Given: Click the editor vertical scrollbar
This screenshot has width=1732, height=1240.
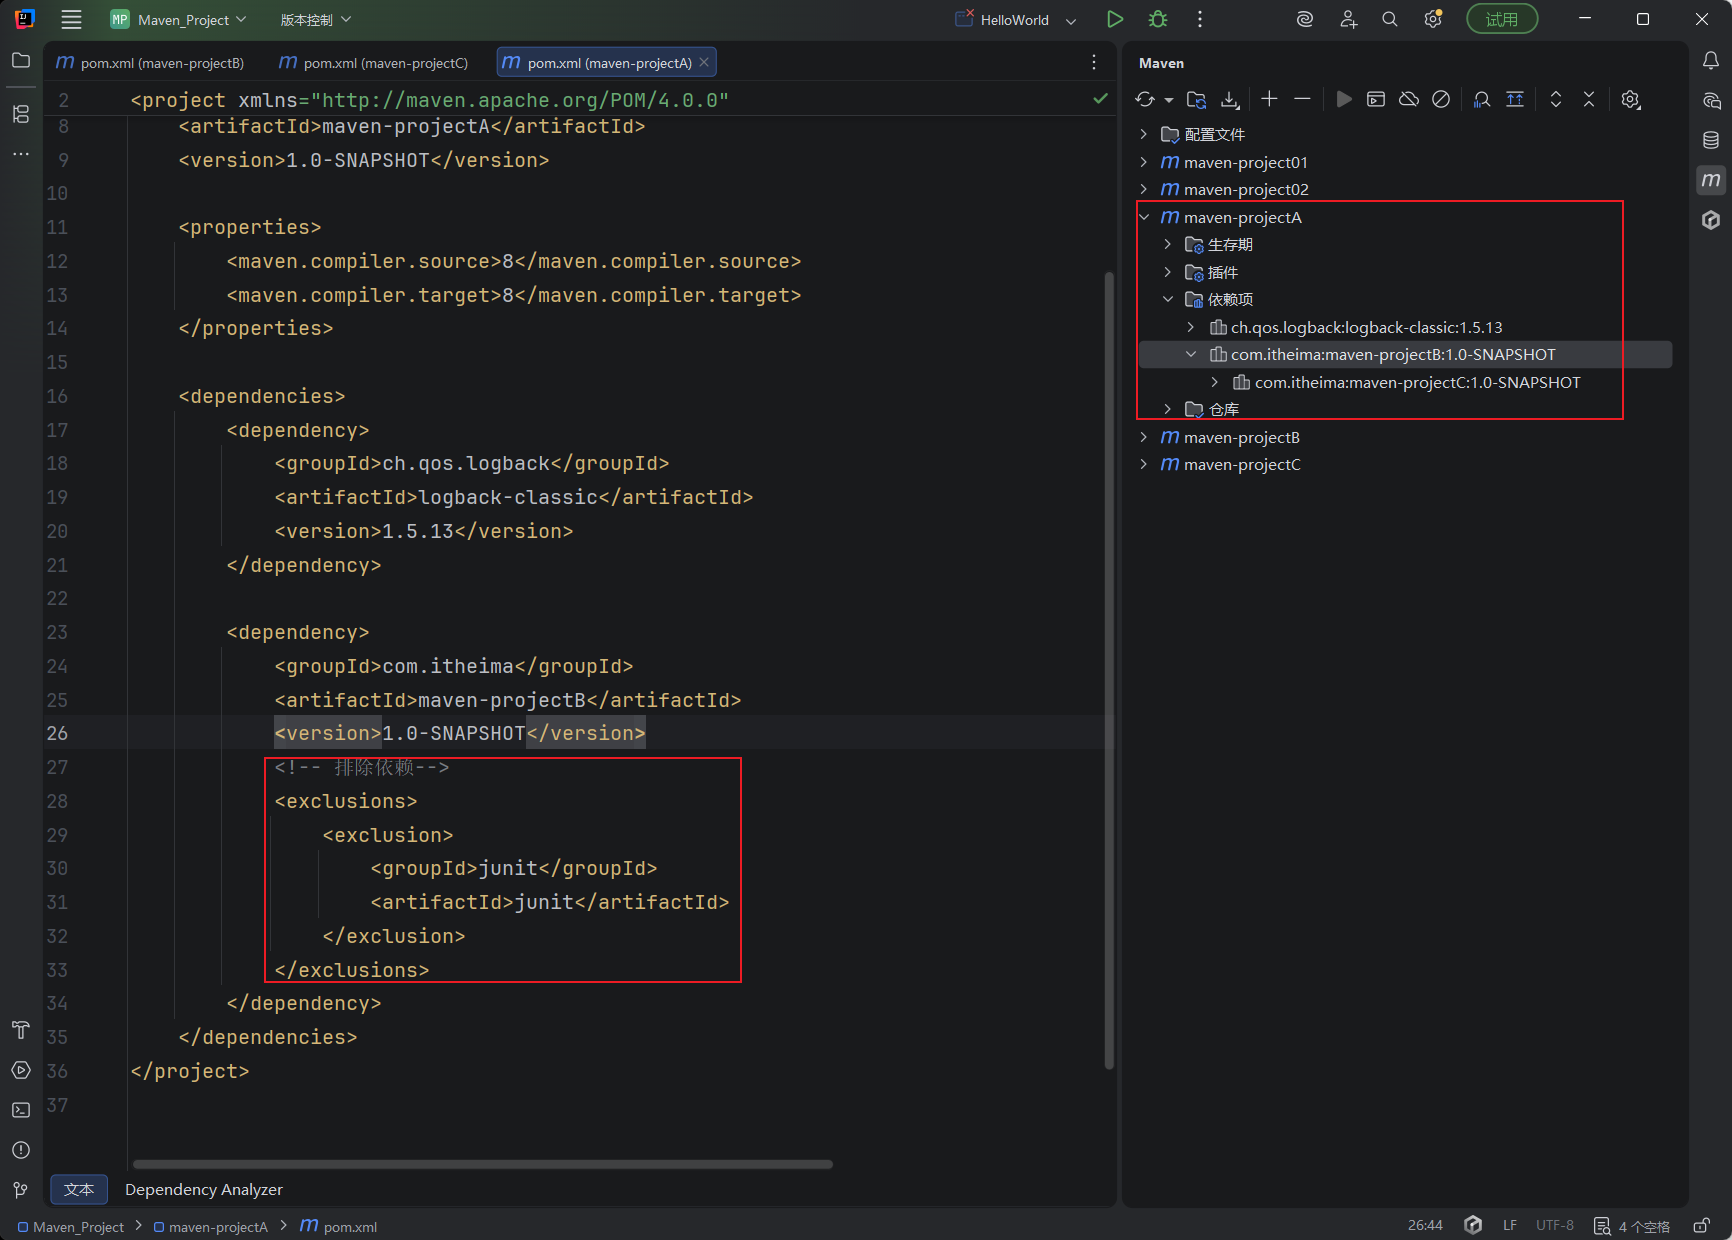Looking at the screenshot, I should (x=1109, y=670).
